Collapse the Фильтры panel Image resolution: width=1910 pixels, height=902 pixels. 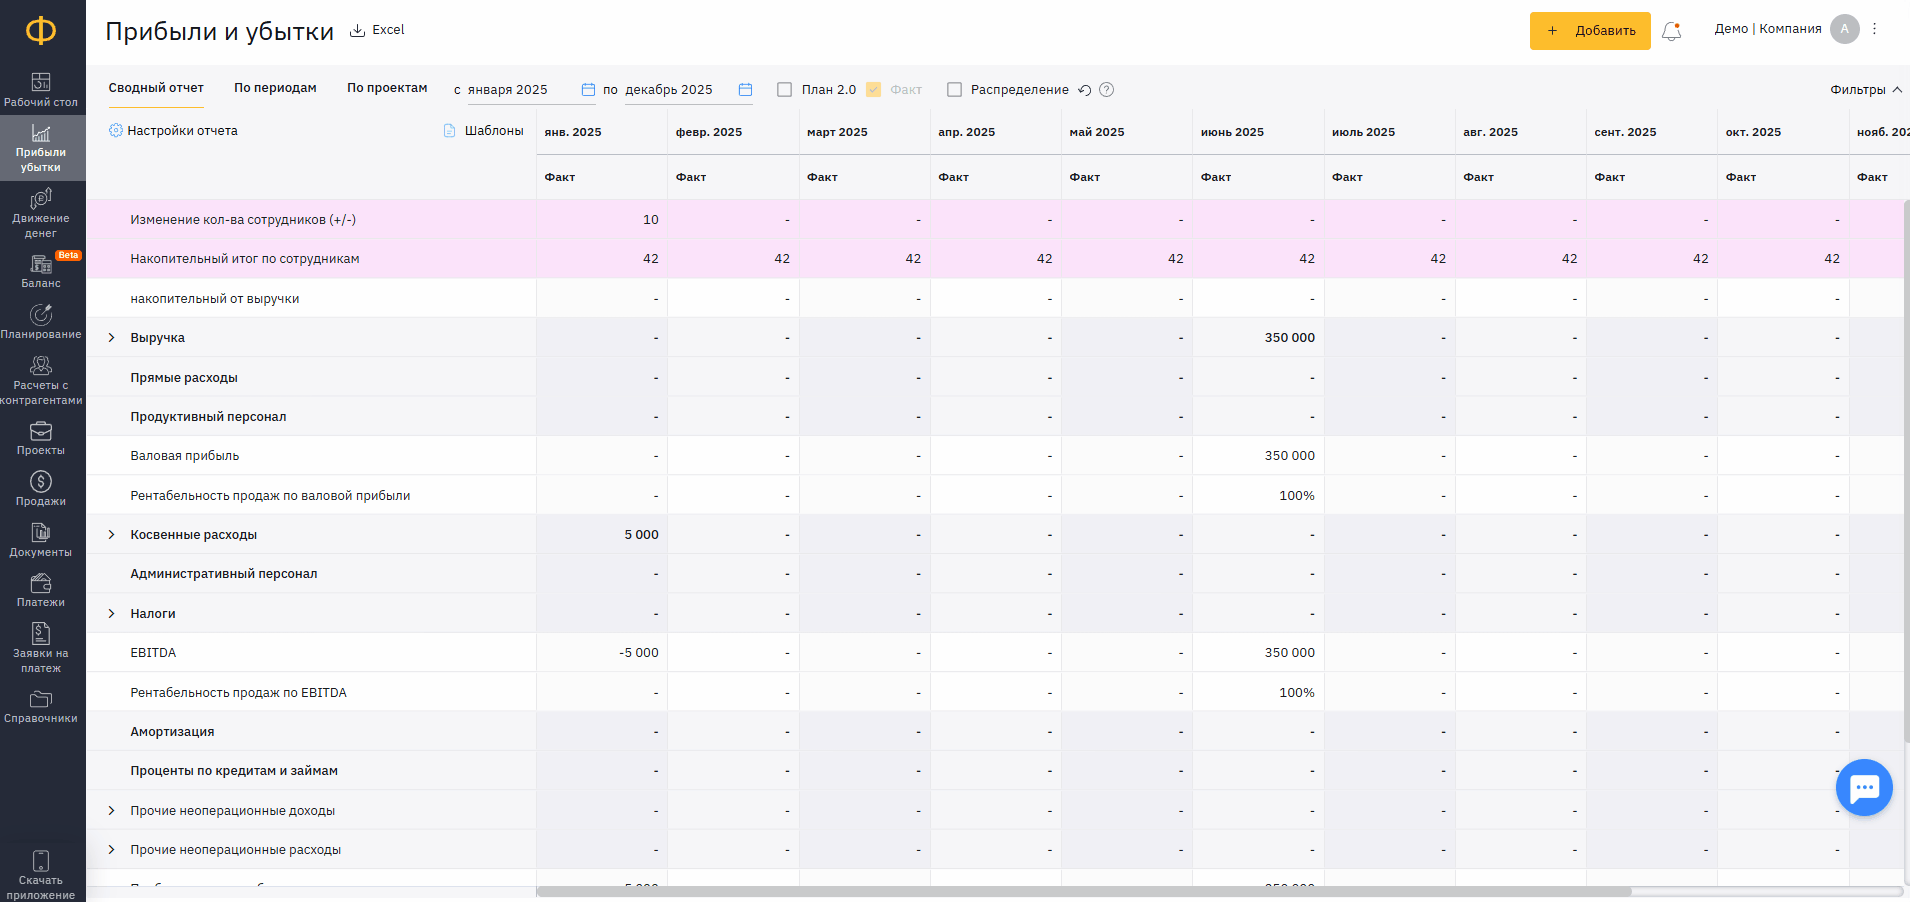1866,90
